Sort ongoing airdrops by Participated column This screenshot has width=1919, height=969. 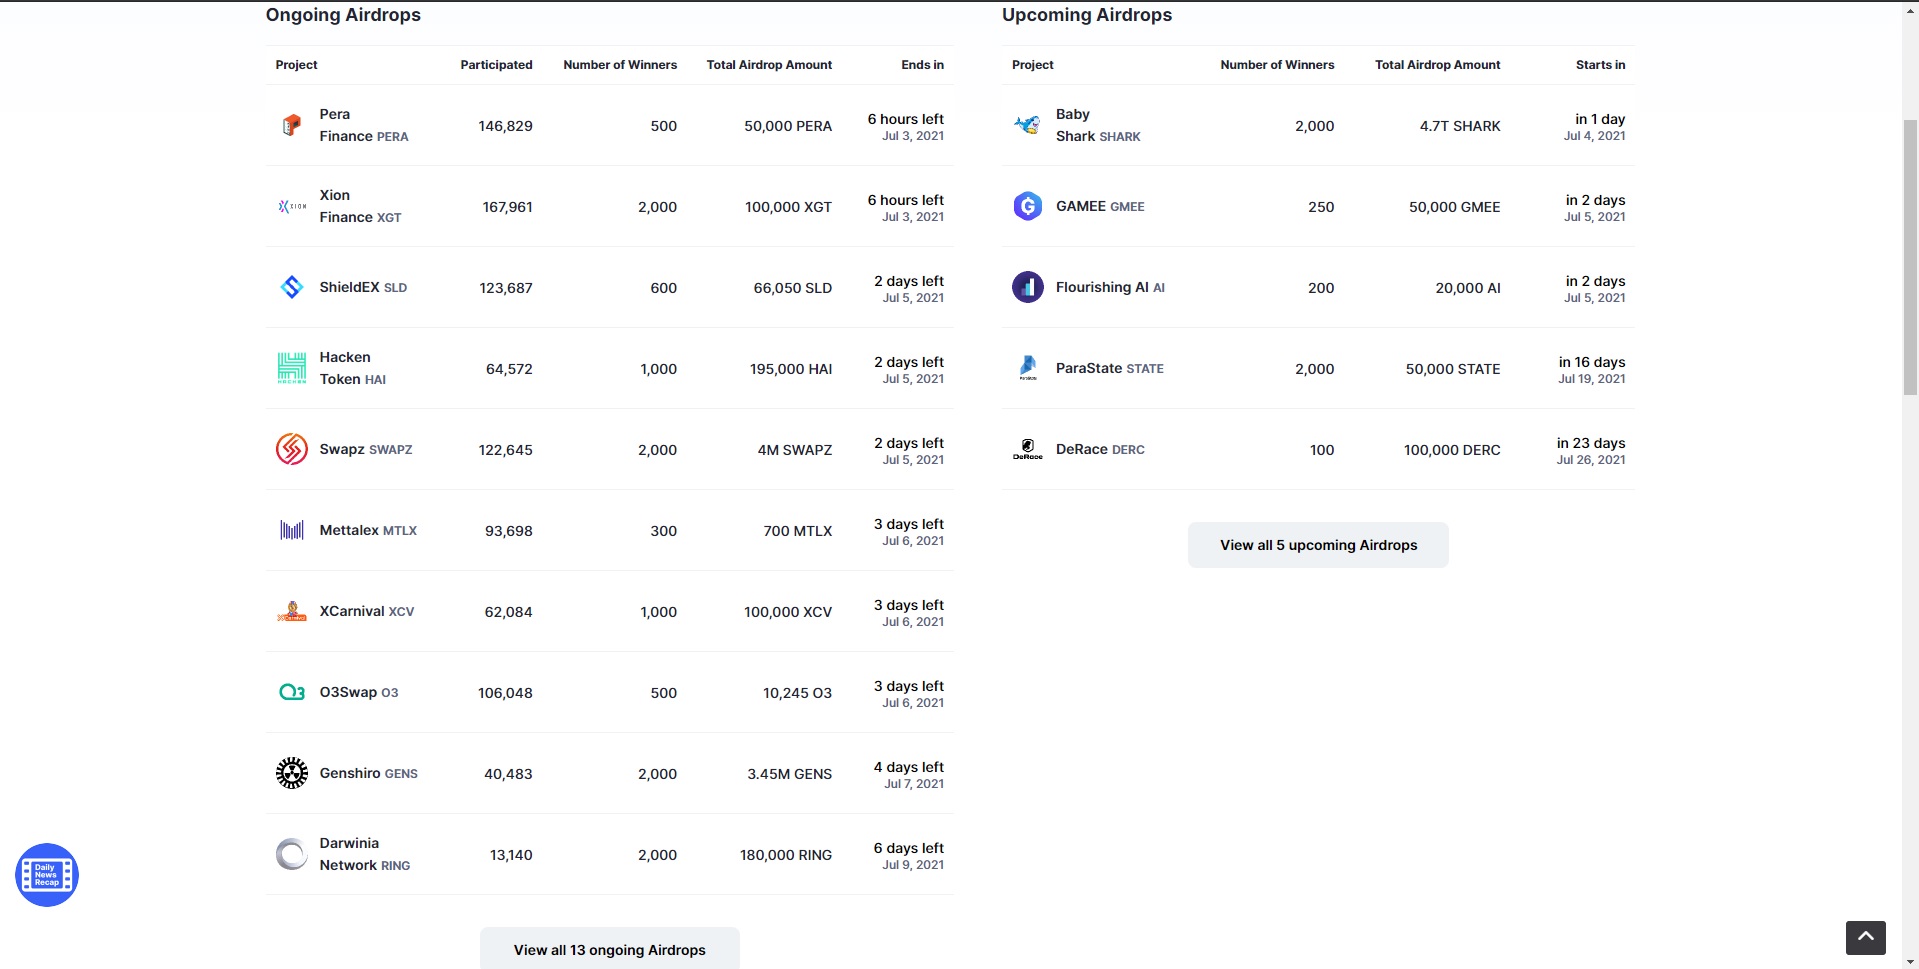tap(495, 64)
